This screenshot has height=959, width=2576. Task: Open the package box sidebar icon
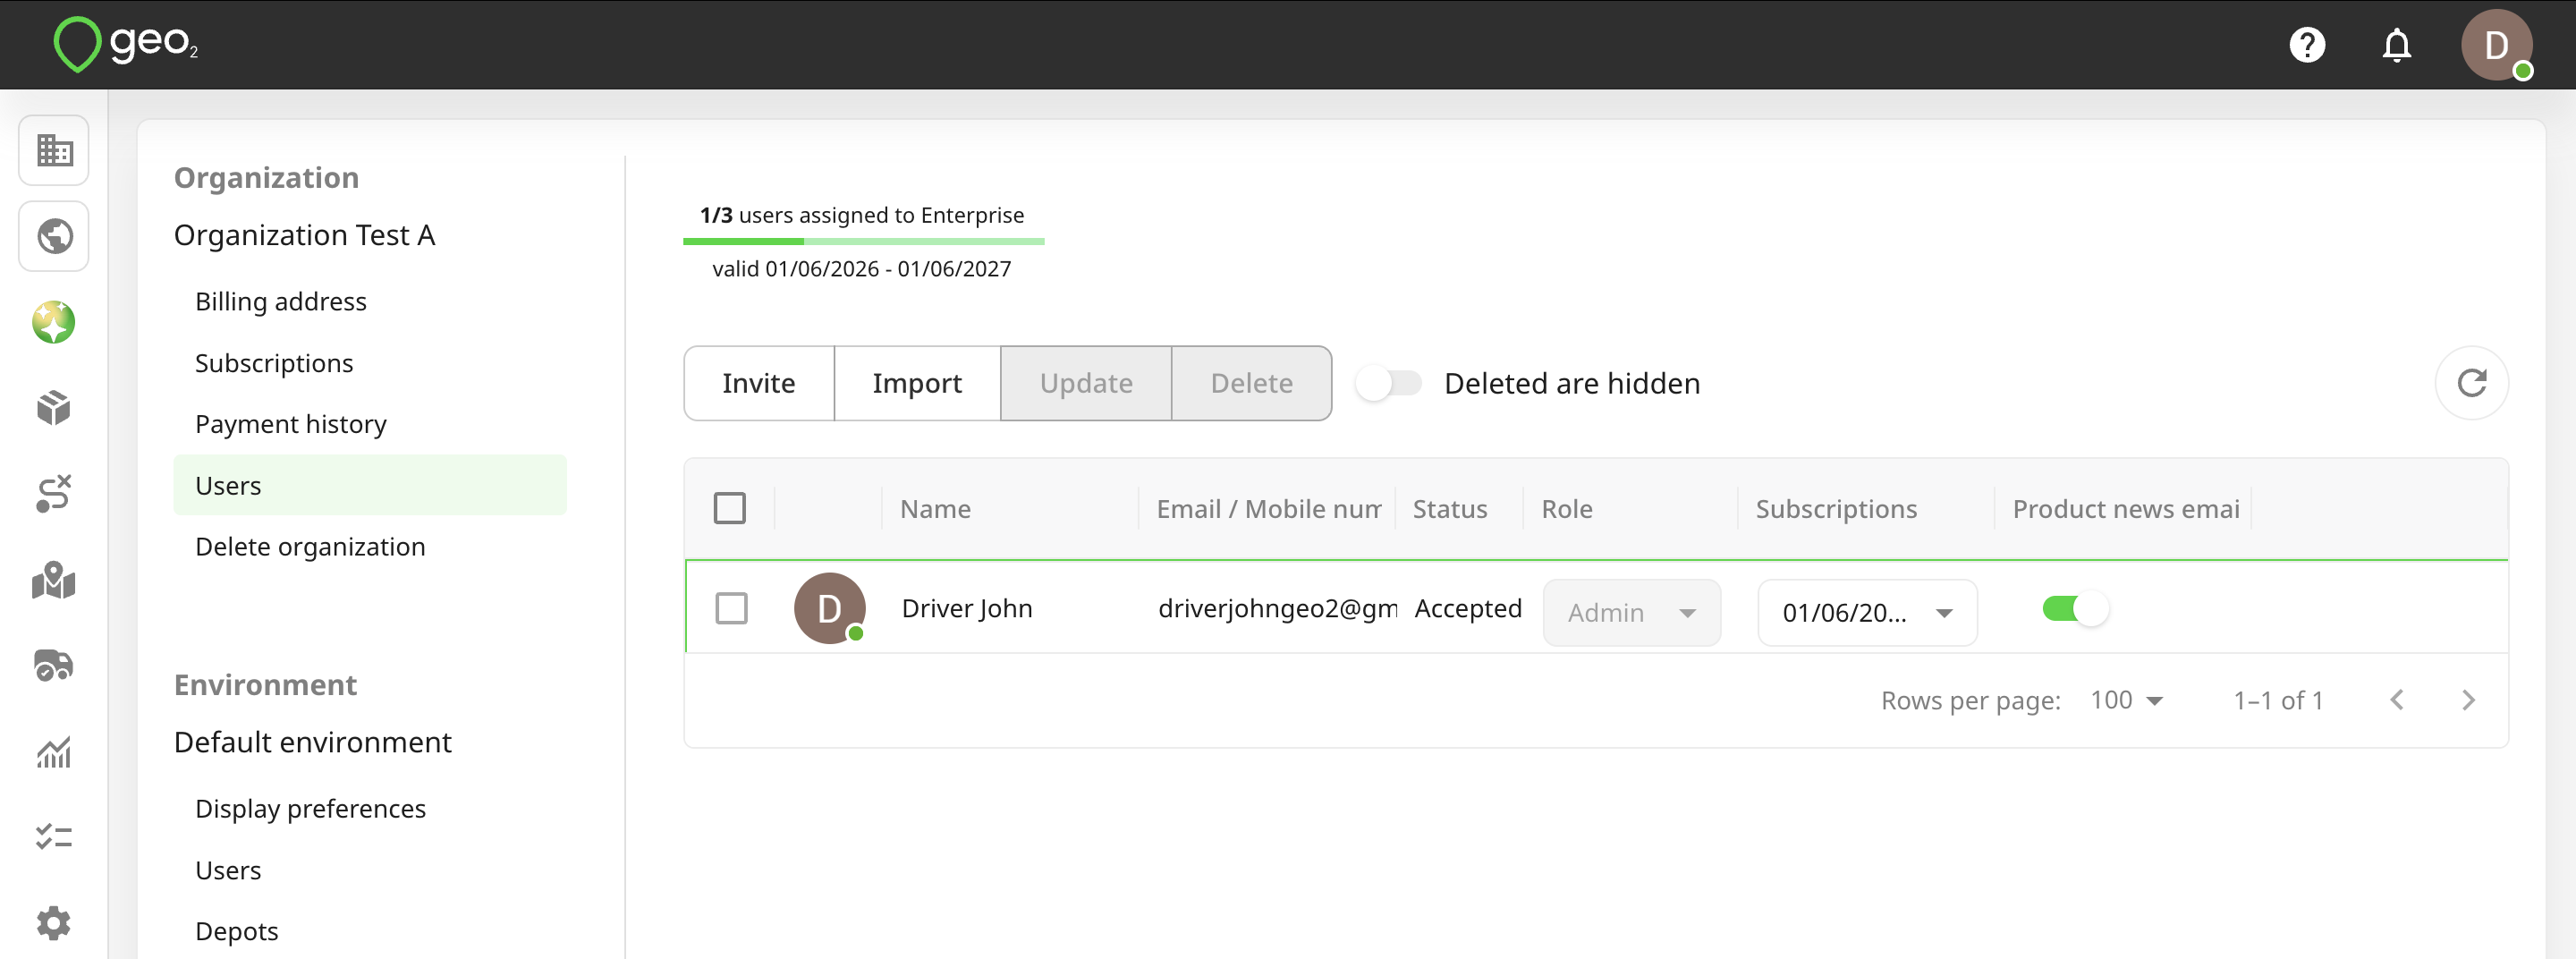[x=54, y=408]
